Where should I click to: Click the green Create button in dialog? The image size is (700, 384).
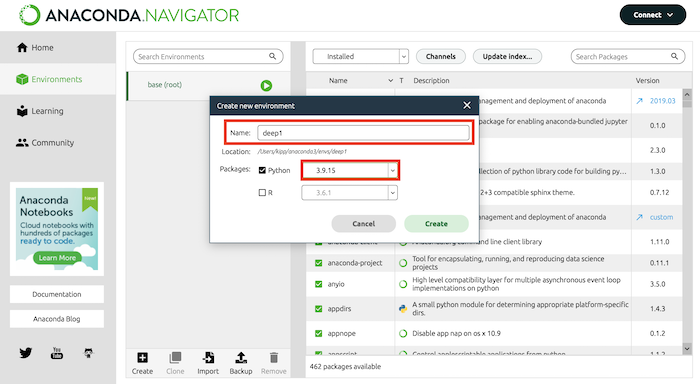click(436, 224)
